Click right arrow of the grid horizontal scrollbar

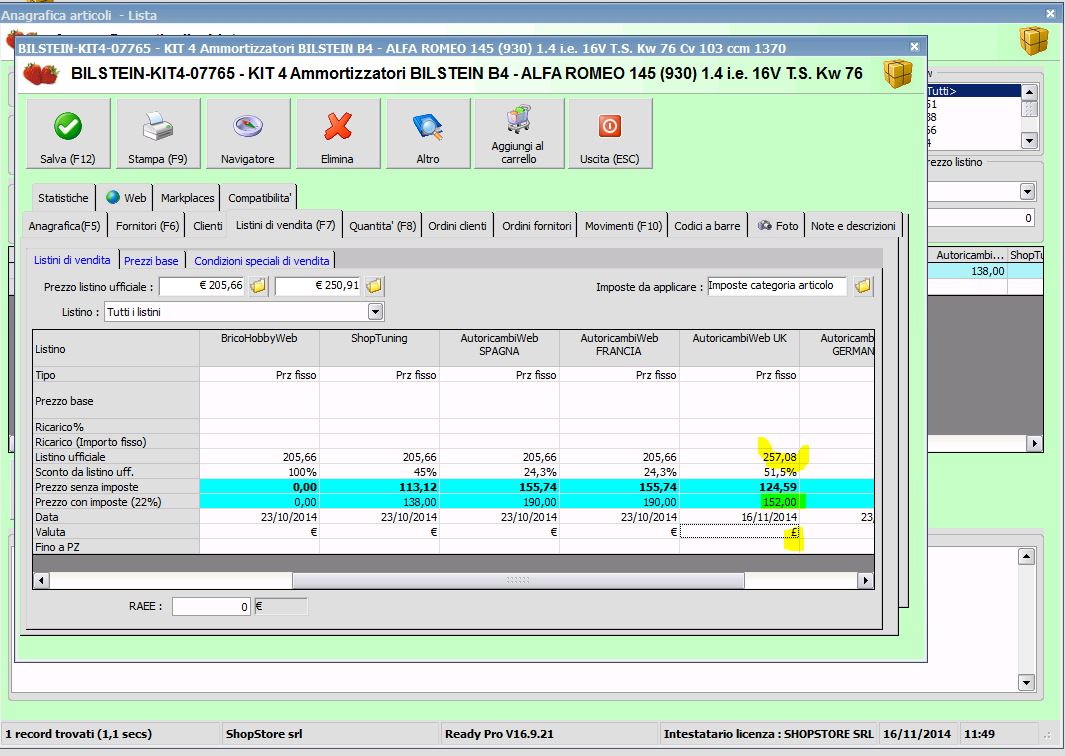point(865,580)
